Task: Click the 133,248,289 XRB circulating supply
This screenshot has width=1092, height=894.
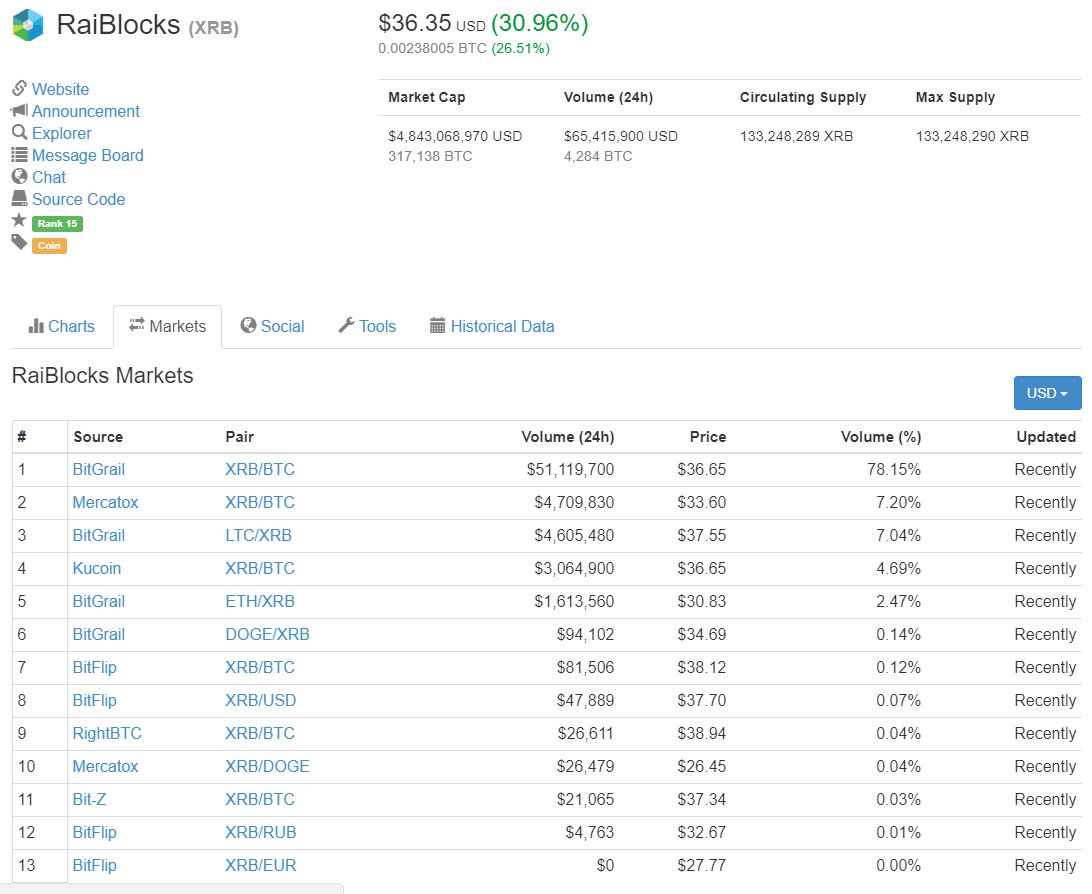Action: click(796, 136)
